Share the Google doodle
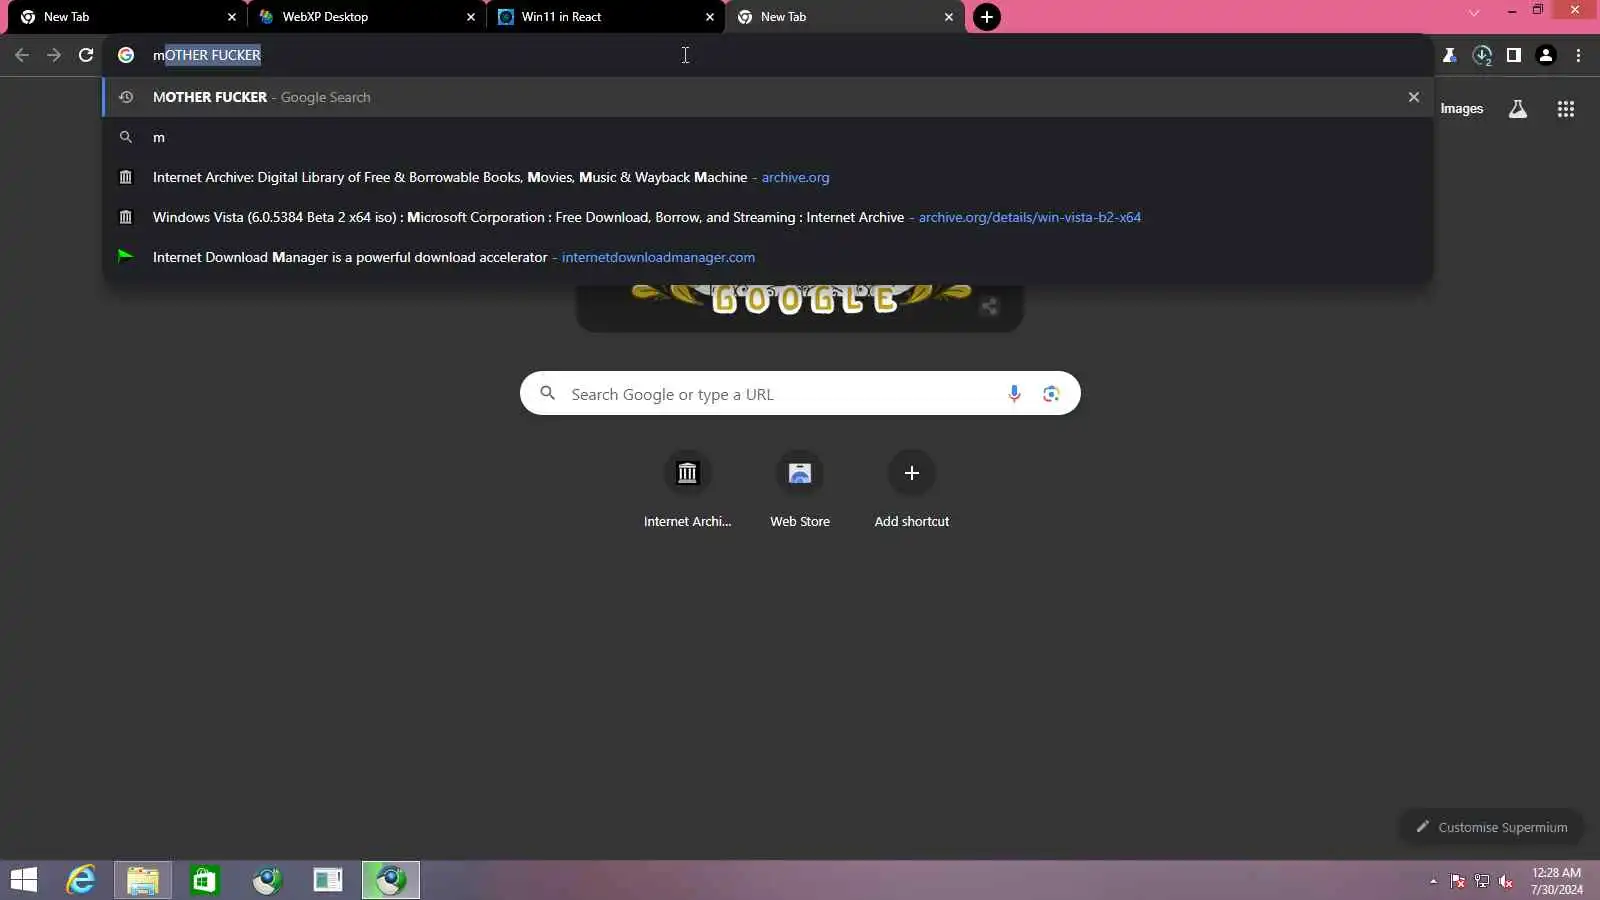The width and height of the screenshot is (1600, 900). tap(989, 307)
